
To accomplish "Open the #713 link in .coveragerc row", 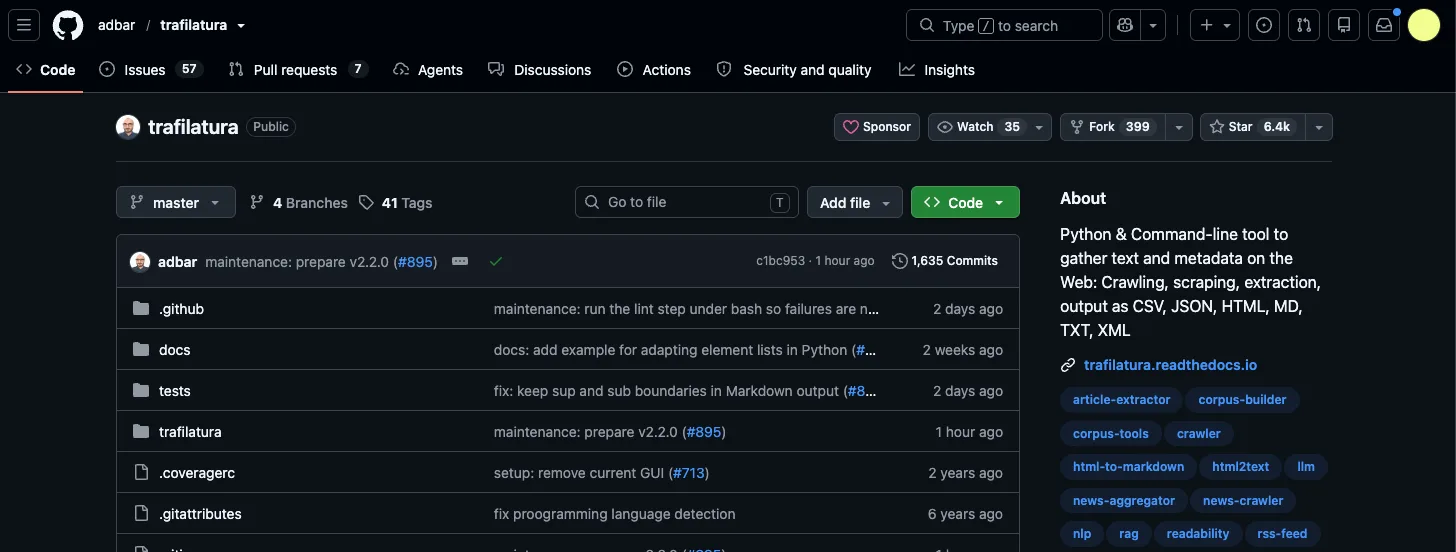I will pyautogui.click(x=689, y=473).
